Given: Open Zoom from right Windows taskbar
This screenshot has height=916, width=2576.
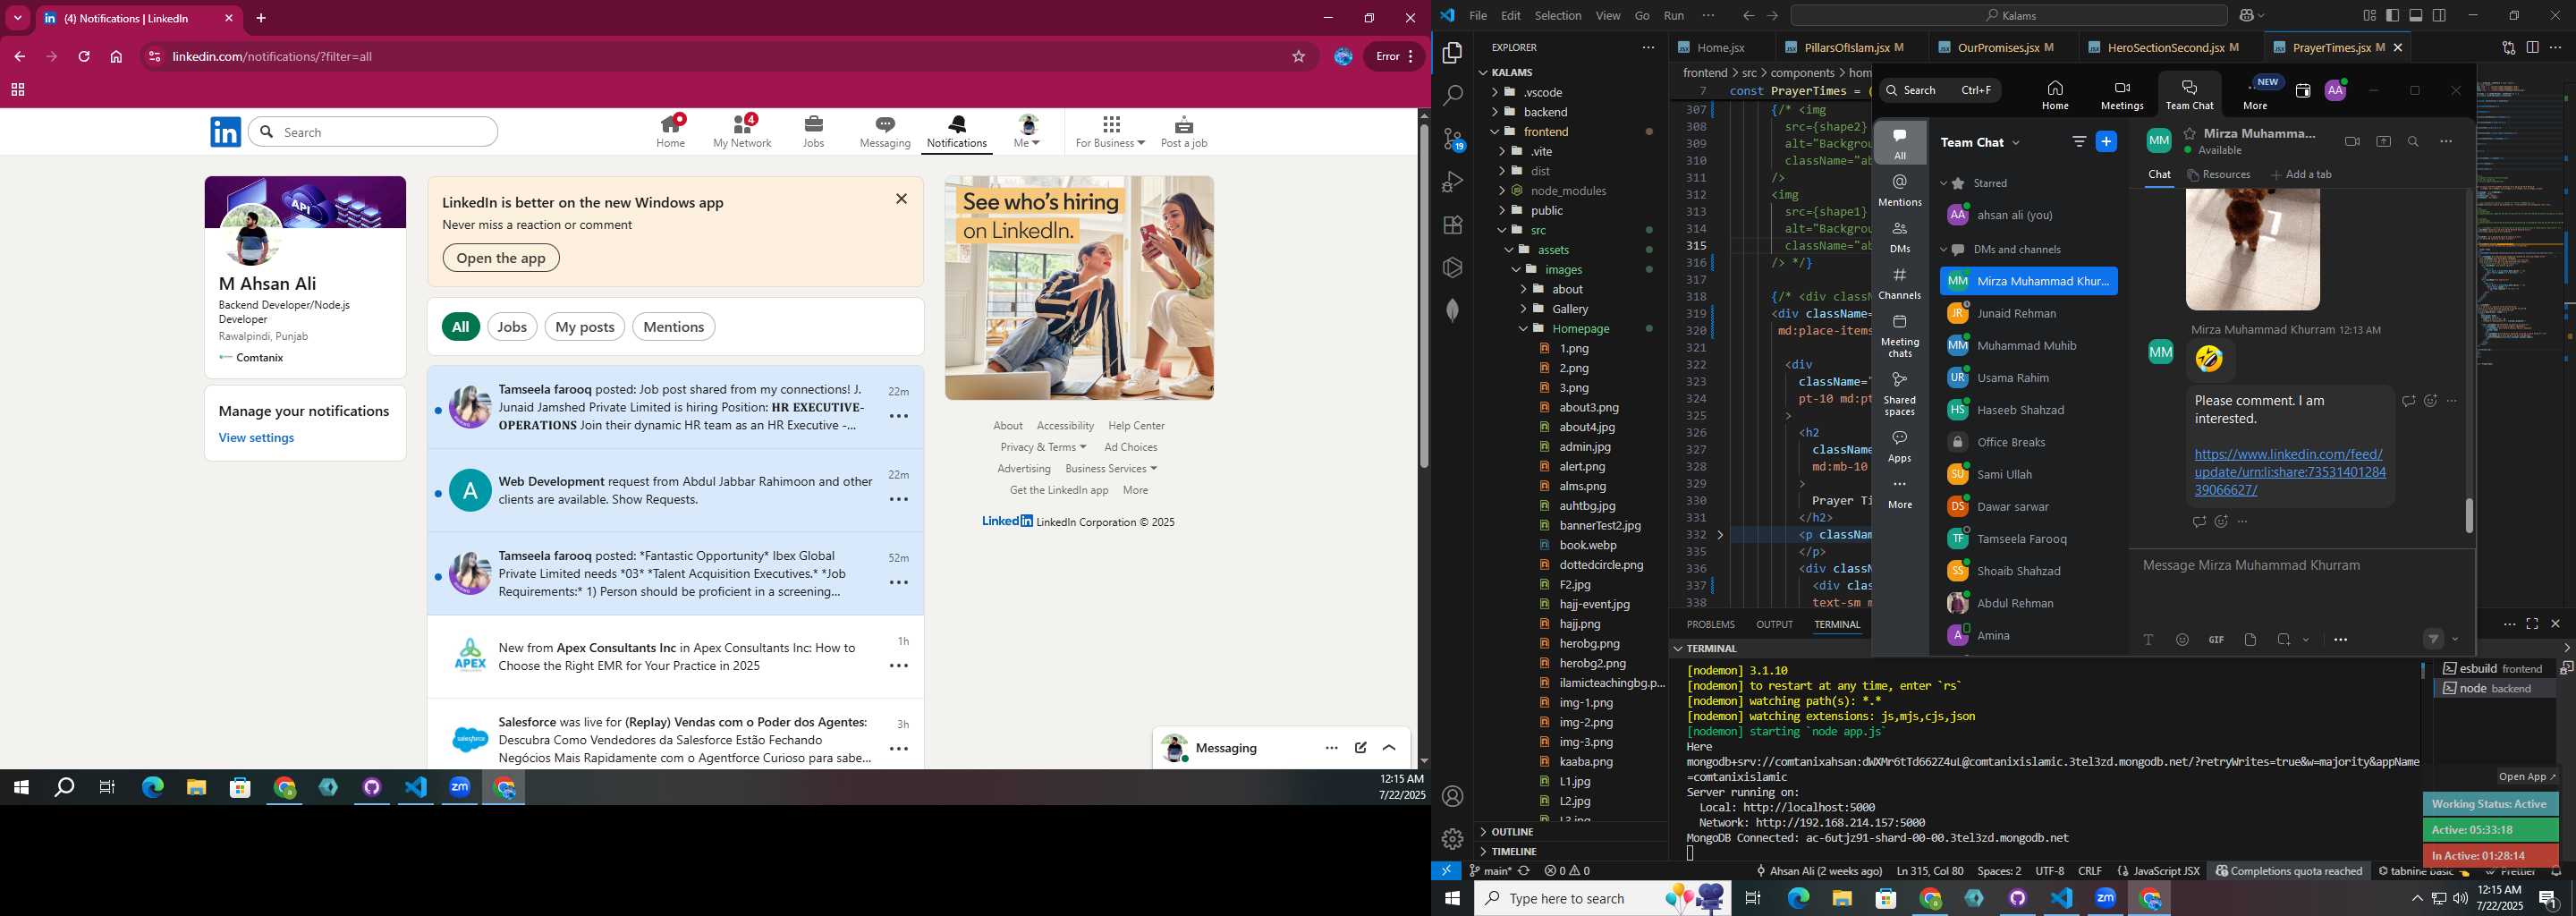Looking at the screenshot, I should (x=2105, y=898).
